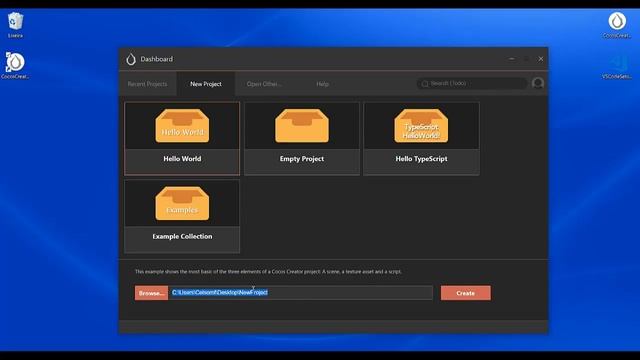Switch to the Recent Projects tab
The image size is (640, 360).
(147, 84)
